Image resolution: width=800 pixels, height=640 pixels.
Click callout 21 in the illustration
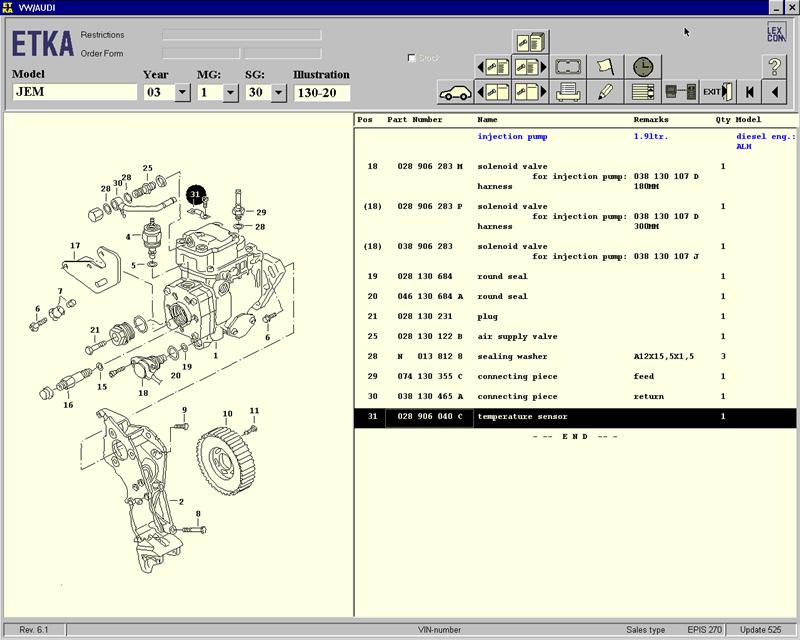95,330
